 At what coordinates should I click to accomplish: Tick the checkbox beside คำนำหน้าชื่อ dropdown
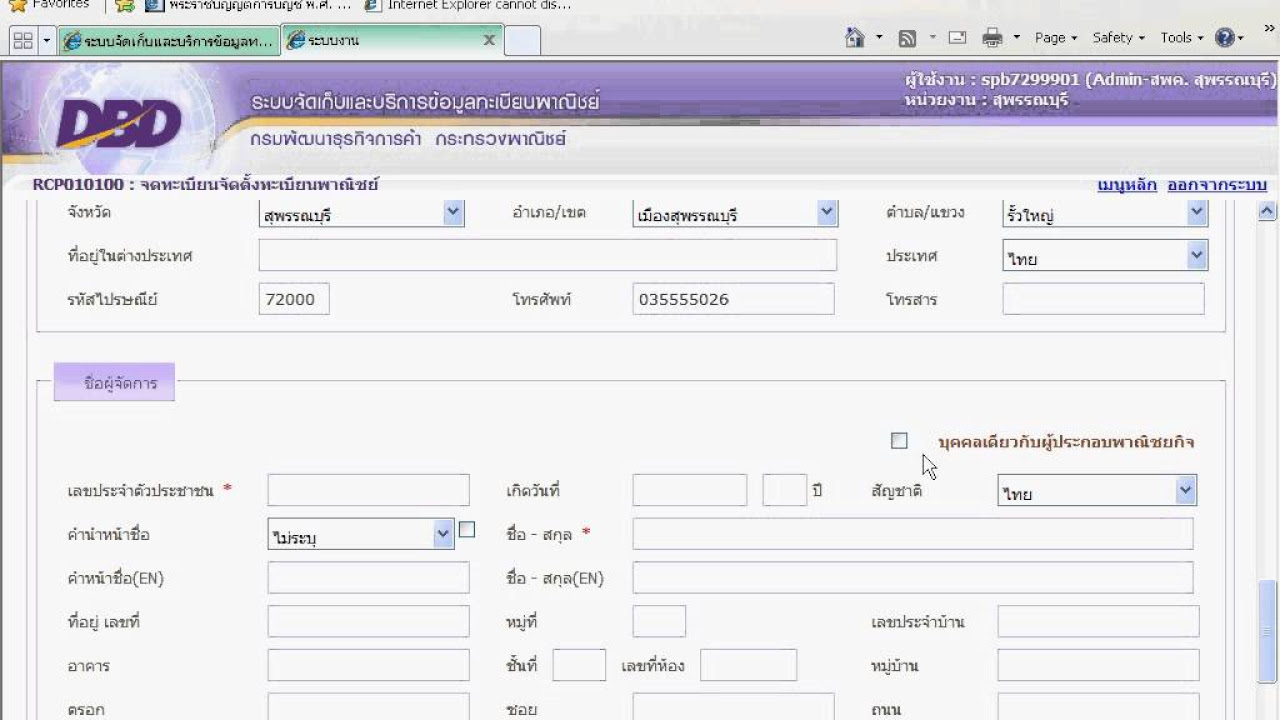467,530
